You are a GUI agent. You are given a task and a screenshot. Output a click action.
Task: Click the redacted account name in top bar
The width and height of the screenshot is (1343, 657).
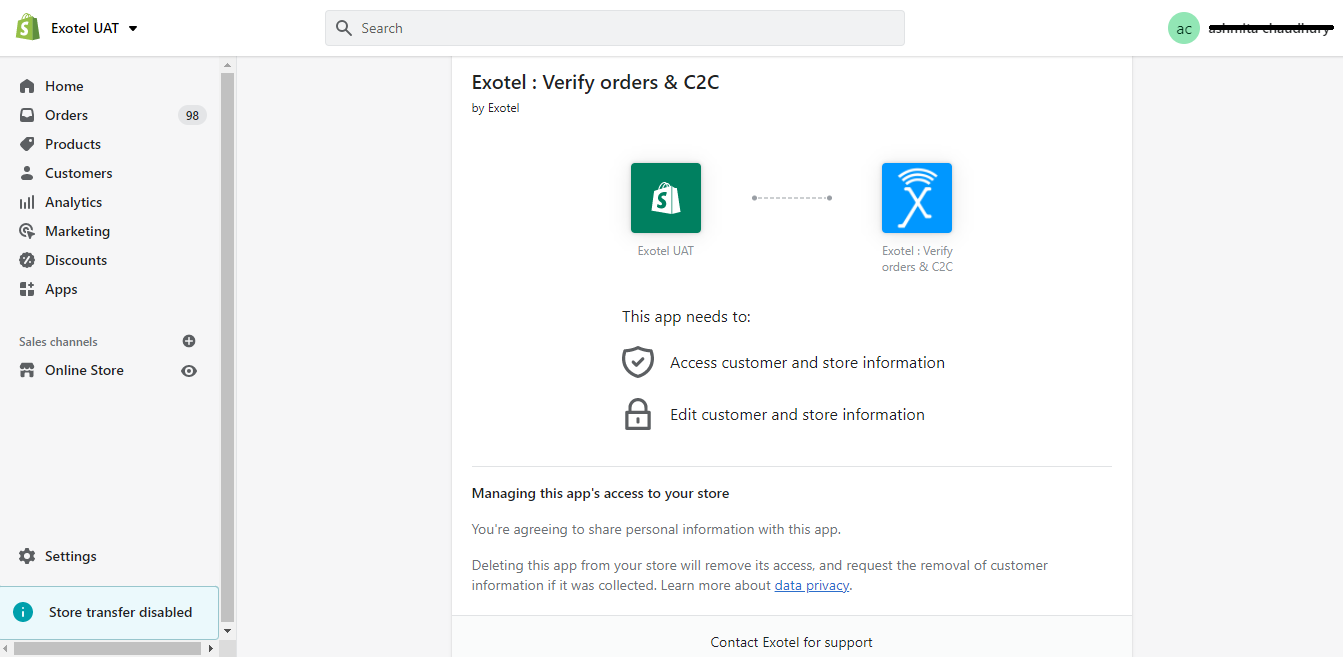pos(1269,28)
